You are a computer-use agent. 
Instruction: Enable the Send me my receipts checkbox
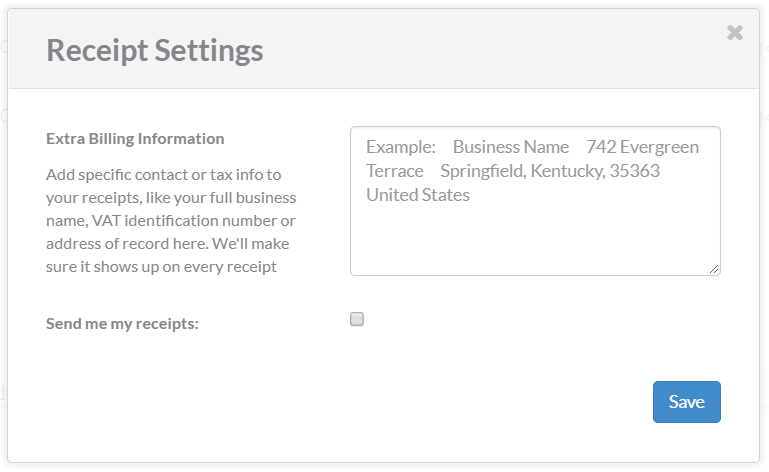click(357, 320)
